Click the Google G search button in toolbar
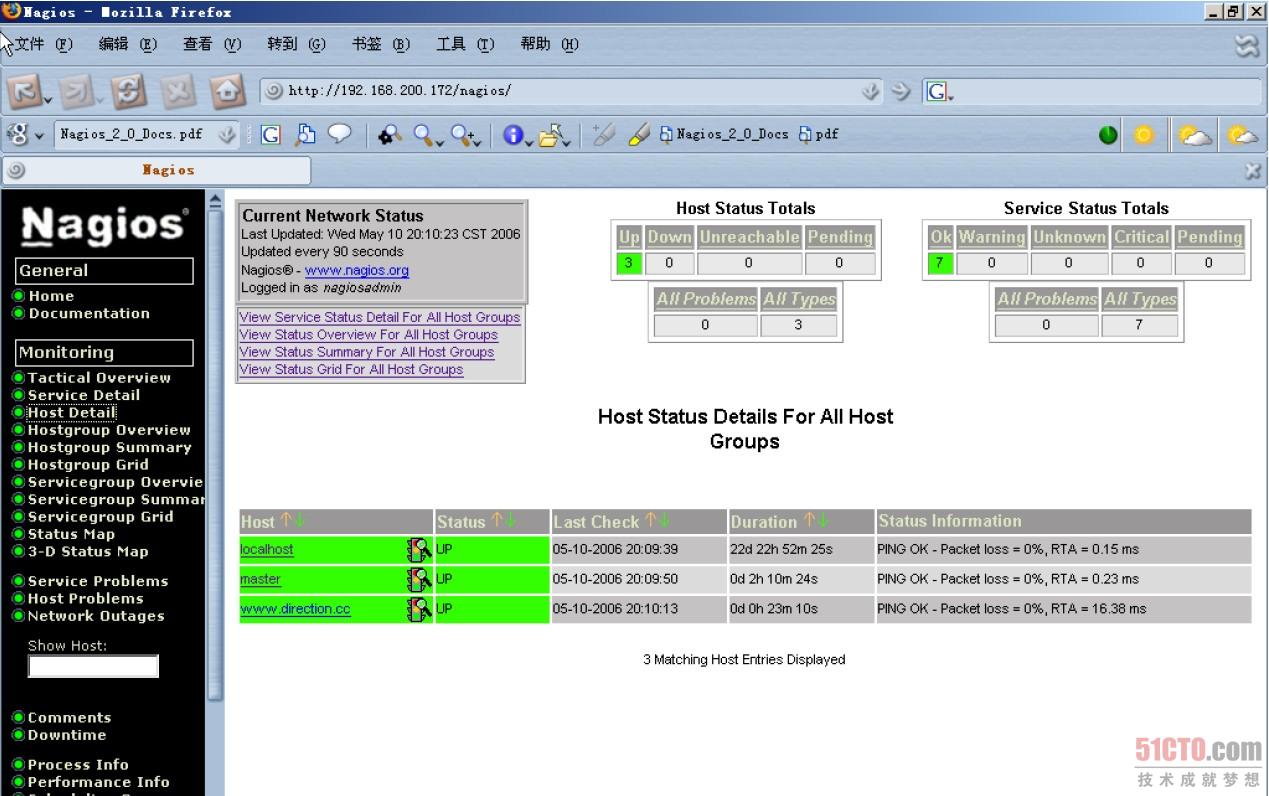The width and height of the screenshot is (1269, 796). [271, 134]
